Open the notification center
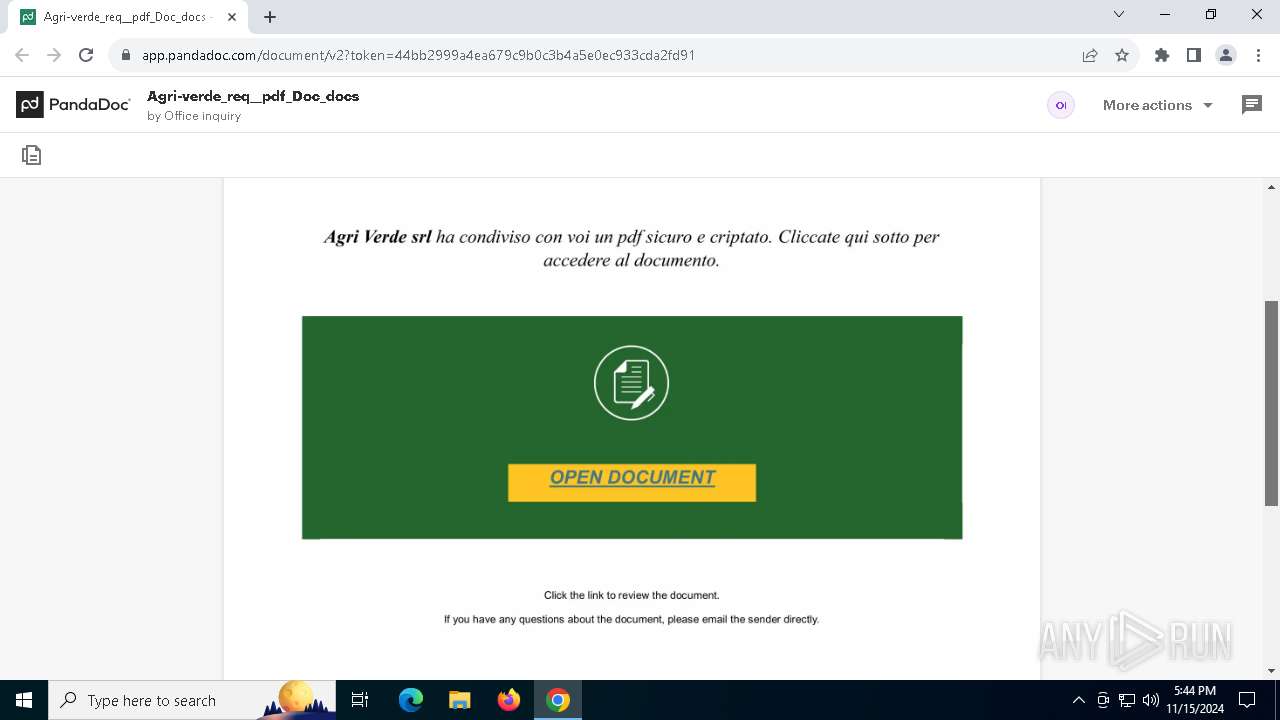Viewport: 1280px width, 720px height. tap(1247, 700)
